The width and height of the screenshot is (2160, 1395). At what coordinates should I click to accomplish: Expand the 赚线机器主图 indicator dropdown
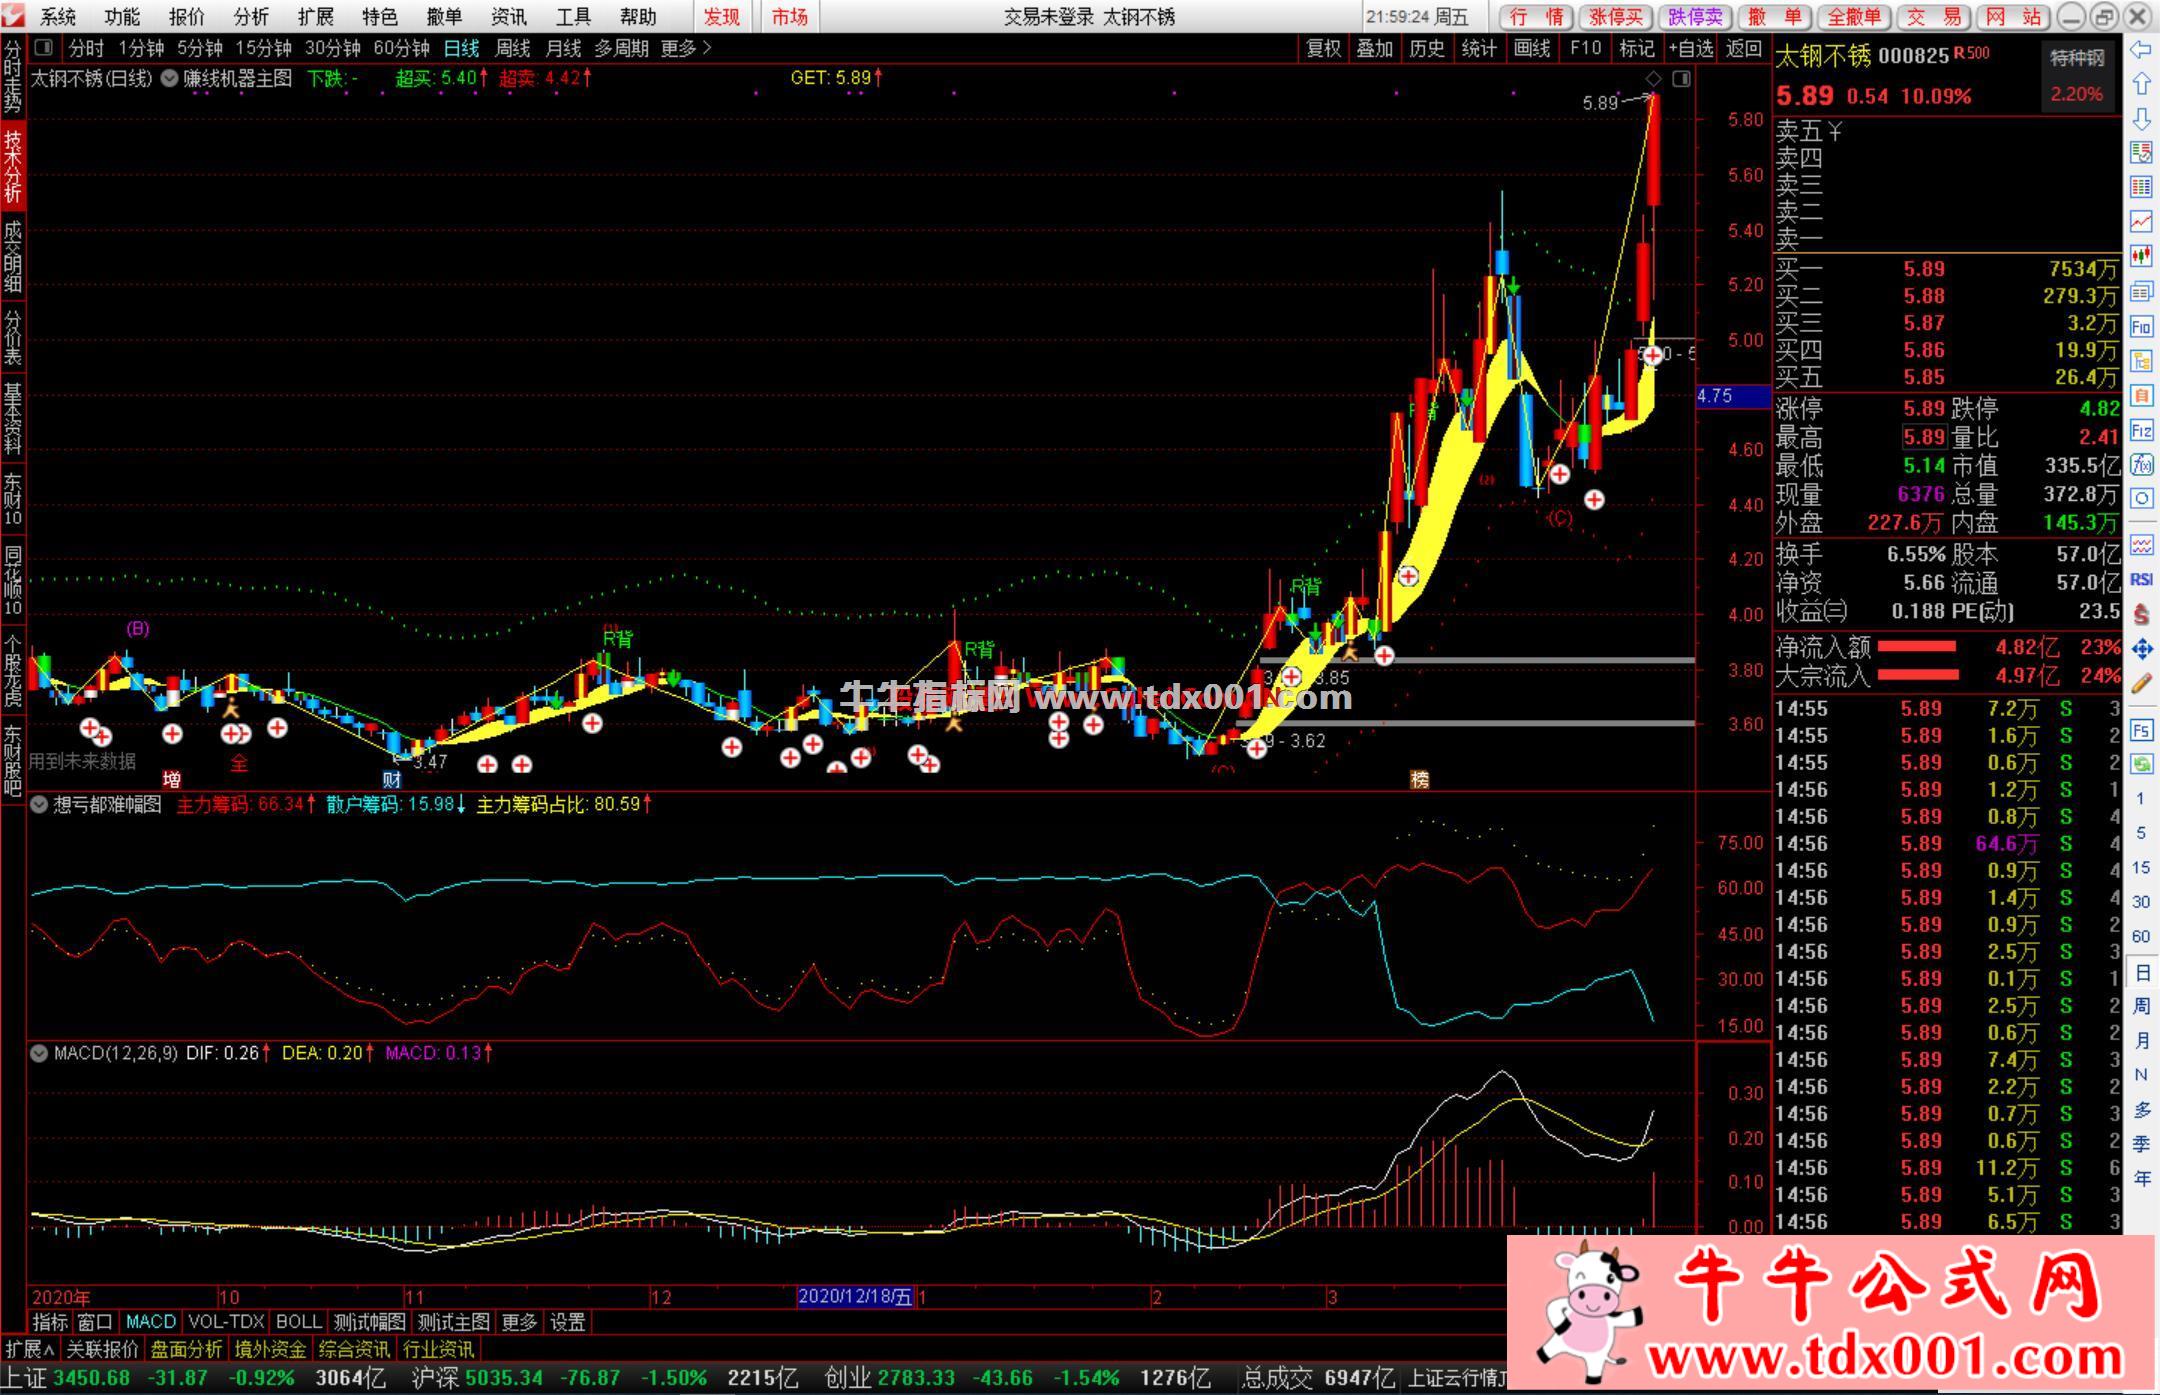(x=170, y=78)
